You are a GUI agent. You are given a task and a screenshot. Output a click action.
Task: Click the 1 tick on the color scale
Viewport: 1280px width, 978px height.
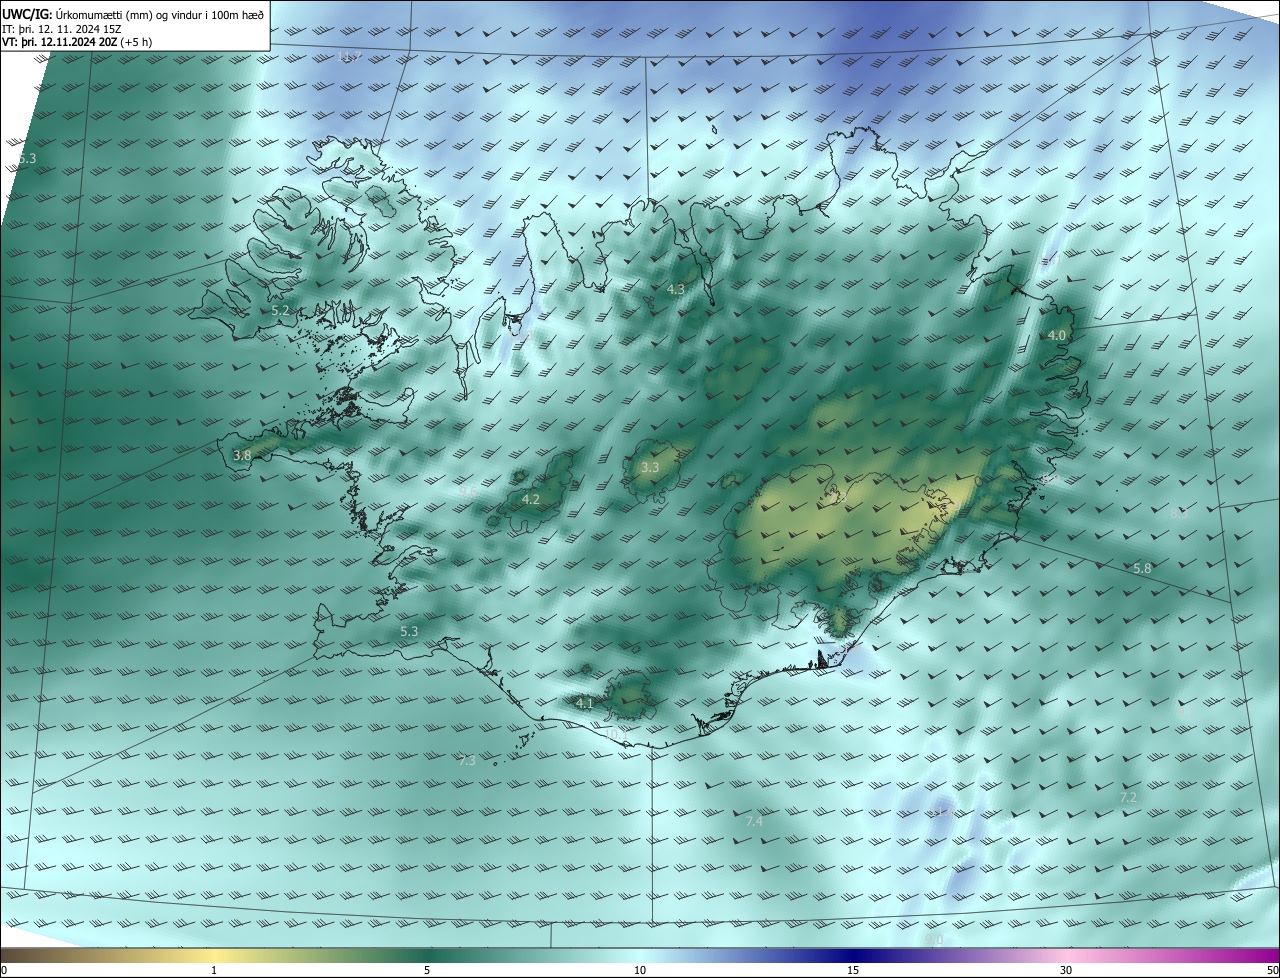214,970
